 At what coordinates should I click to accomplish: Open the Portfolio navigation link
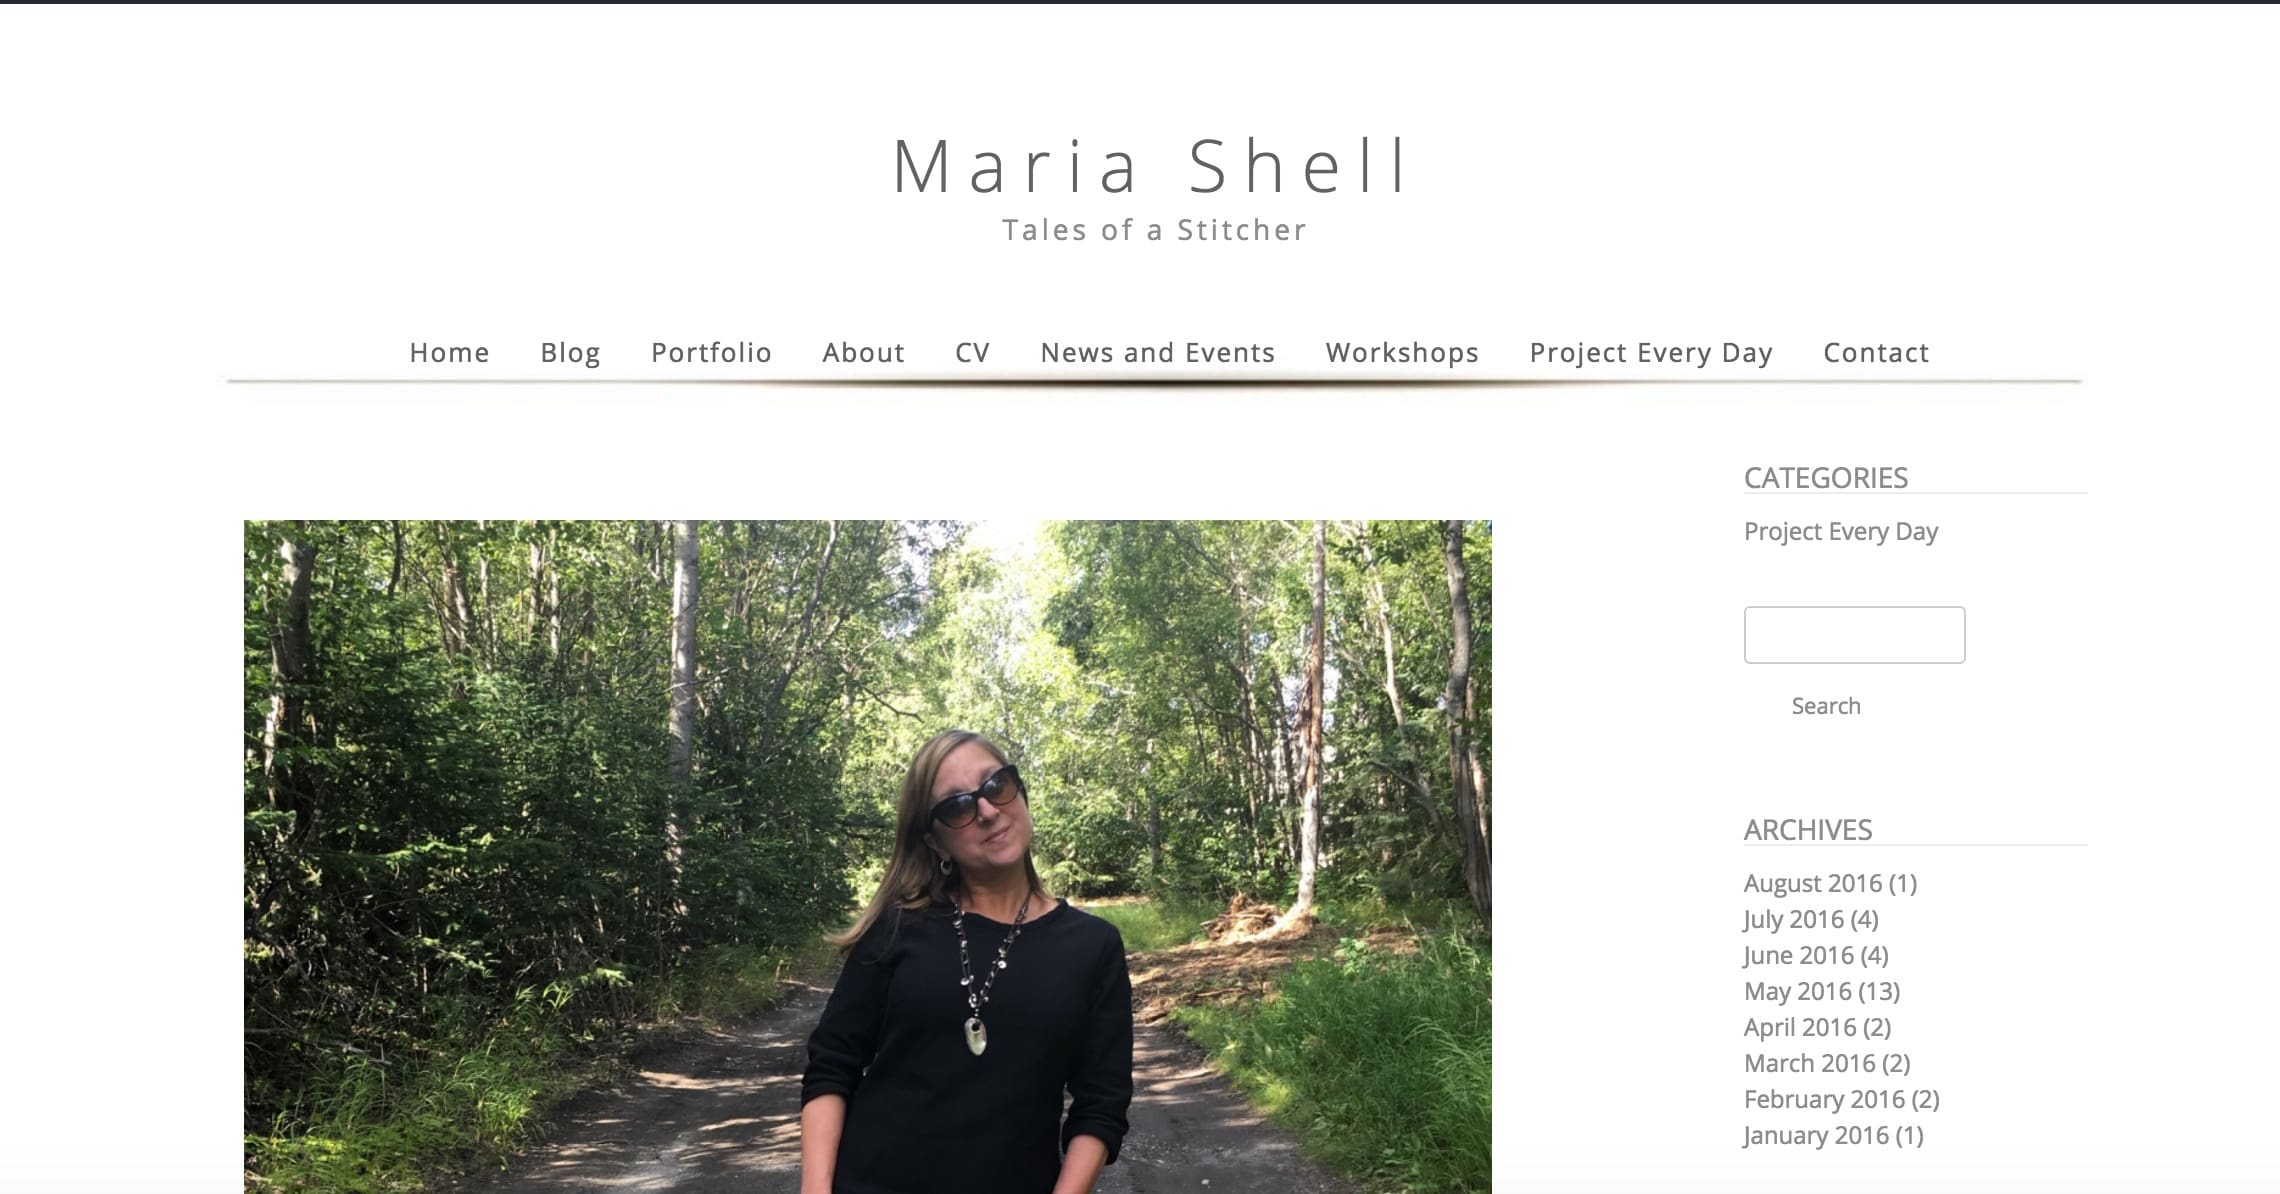pos(711,352)
